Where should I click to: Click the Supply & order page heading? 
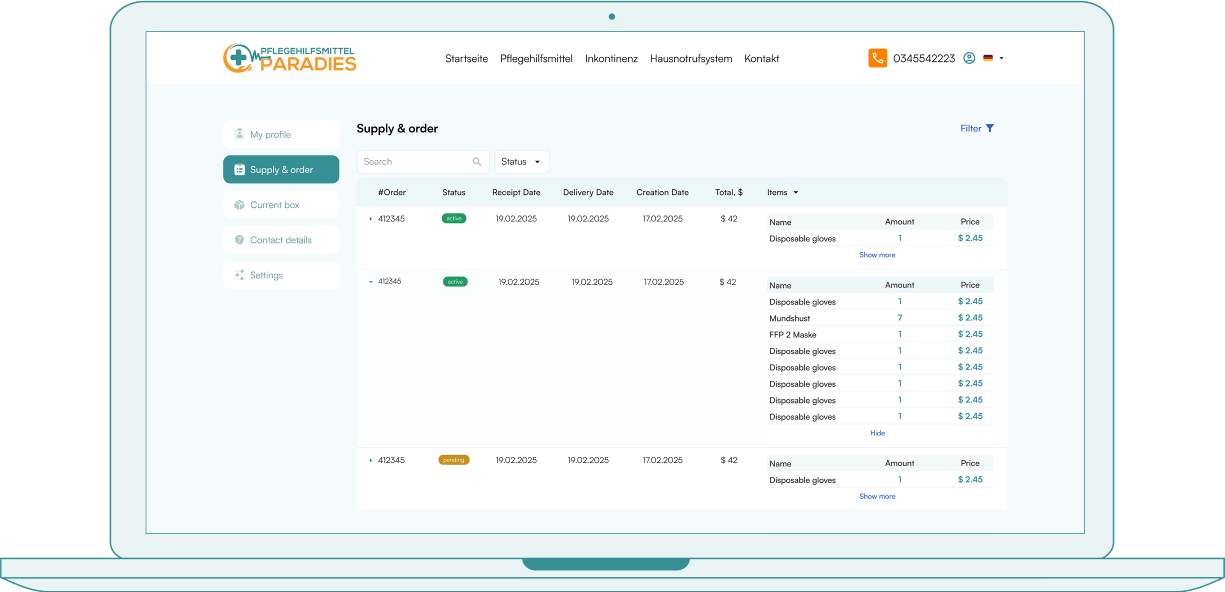[x=397, y=128]
